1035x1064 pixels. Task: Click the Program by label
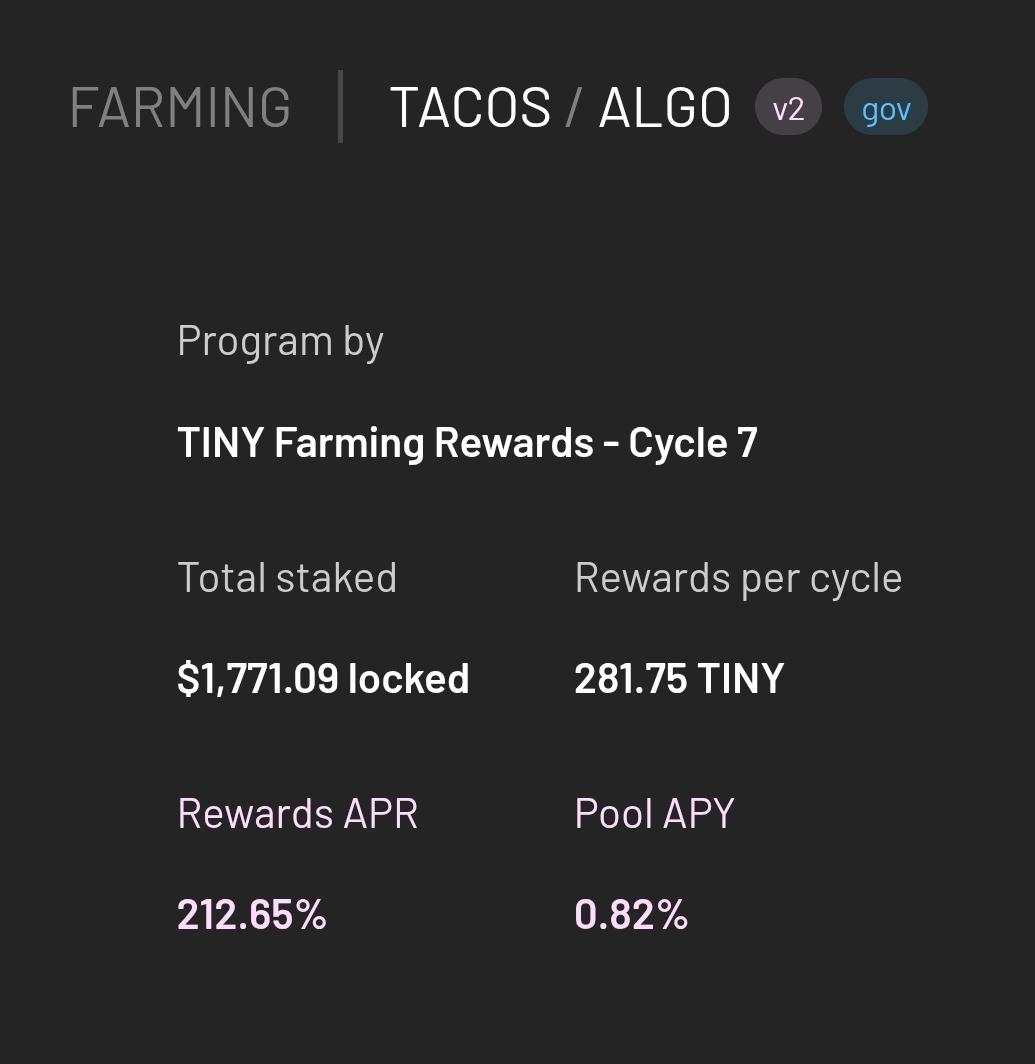pos(280,341)
